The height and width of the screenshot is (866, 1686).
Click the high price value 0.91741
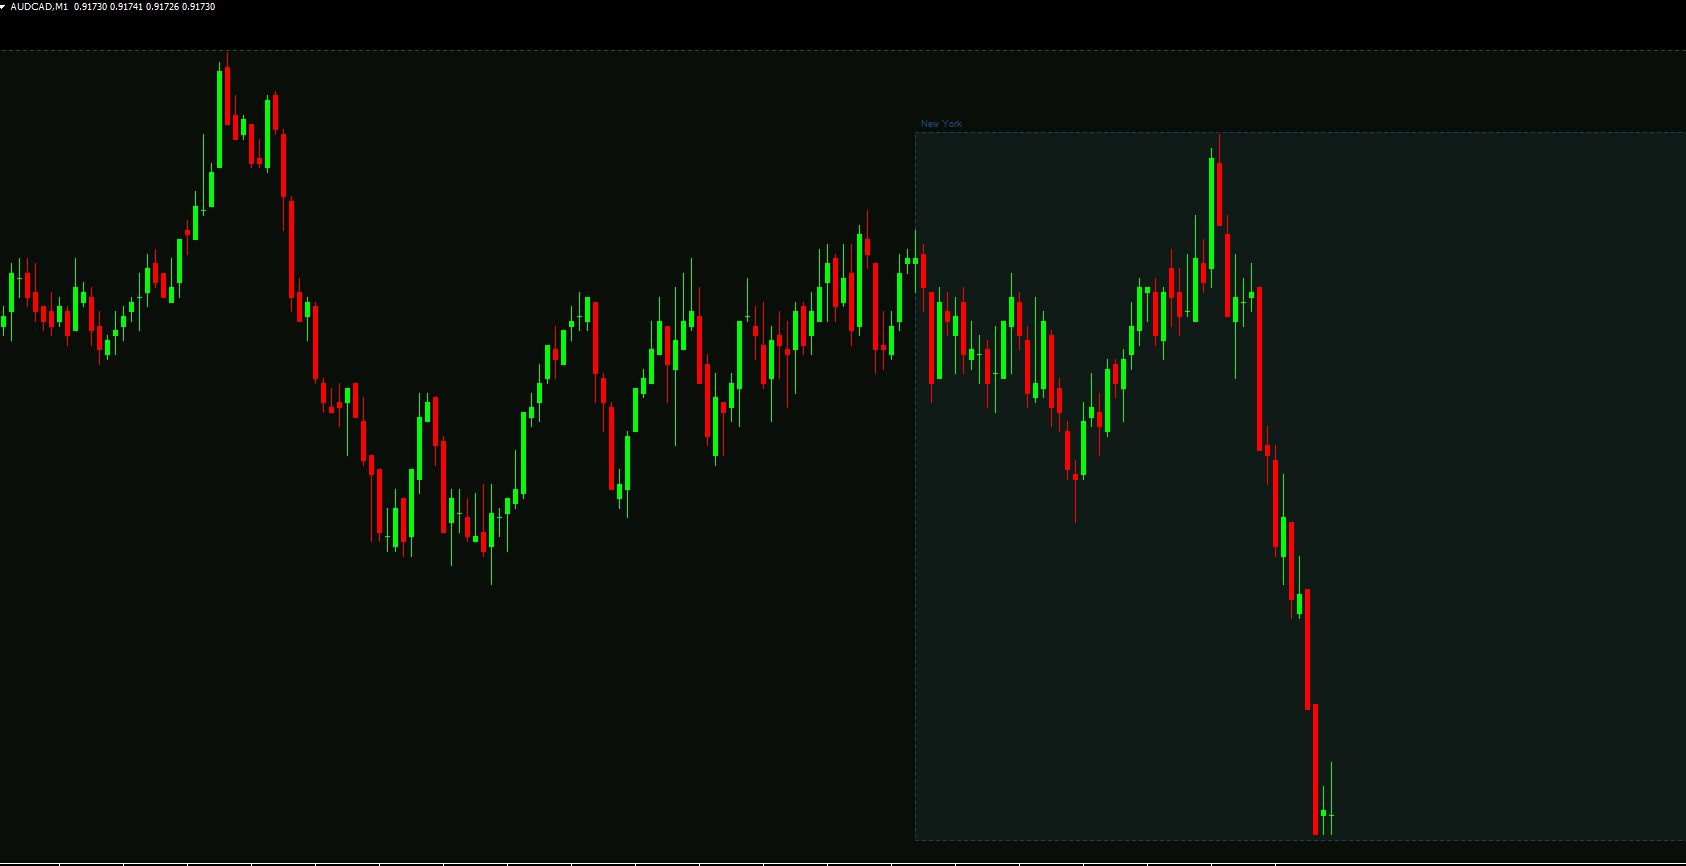pyautogui.click(x=126, y=7)
